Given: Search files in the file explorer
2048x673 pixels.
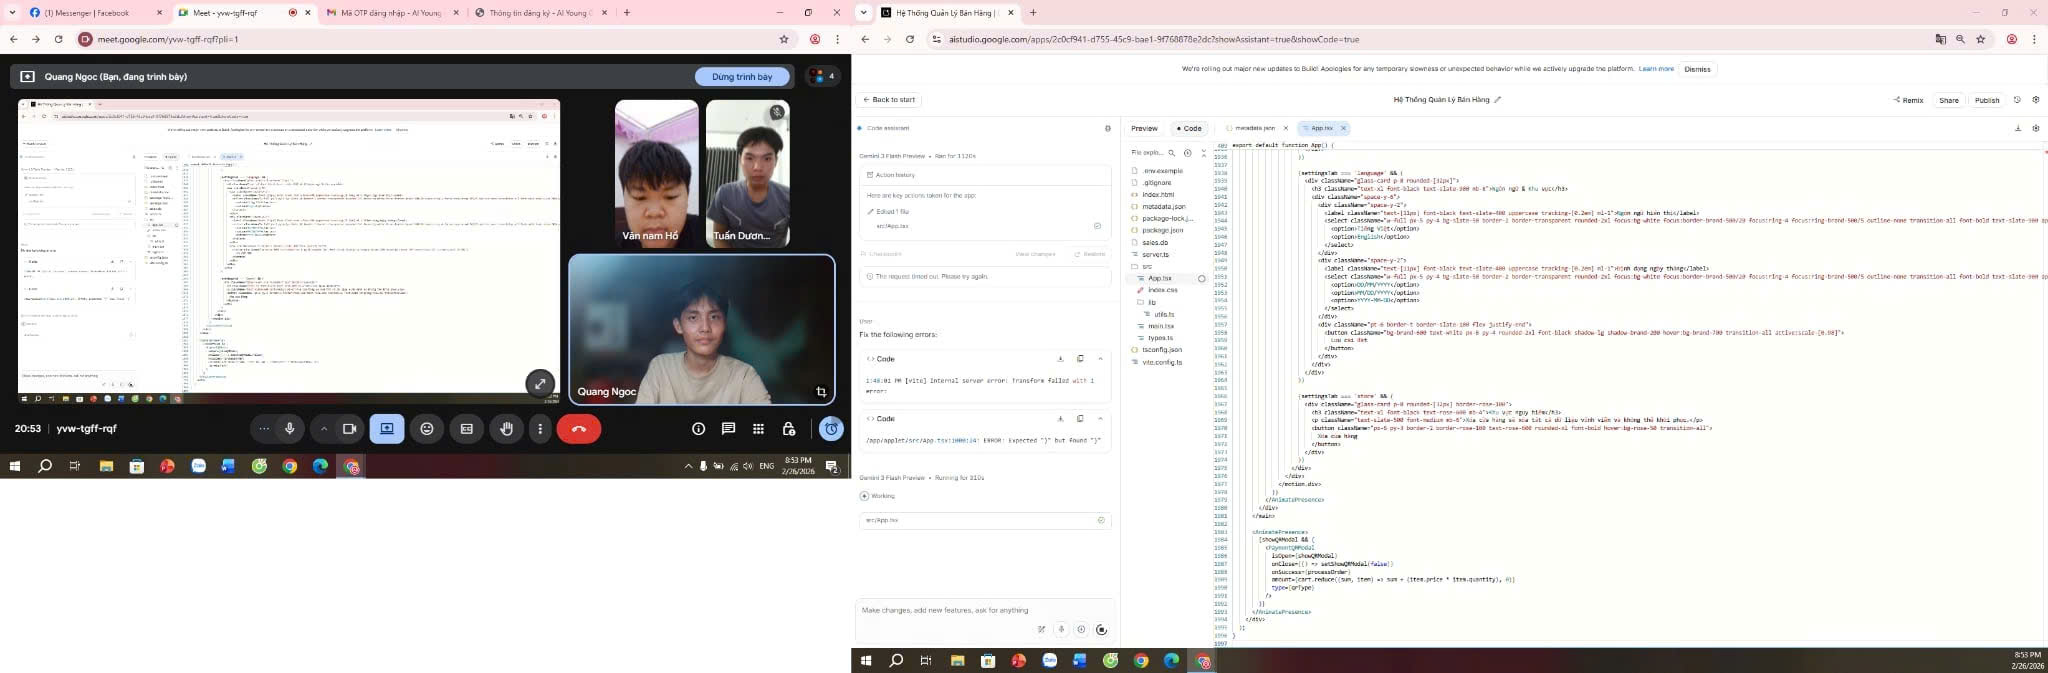Looking at the screenshot, I should pos(1172,153).
